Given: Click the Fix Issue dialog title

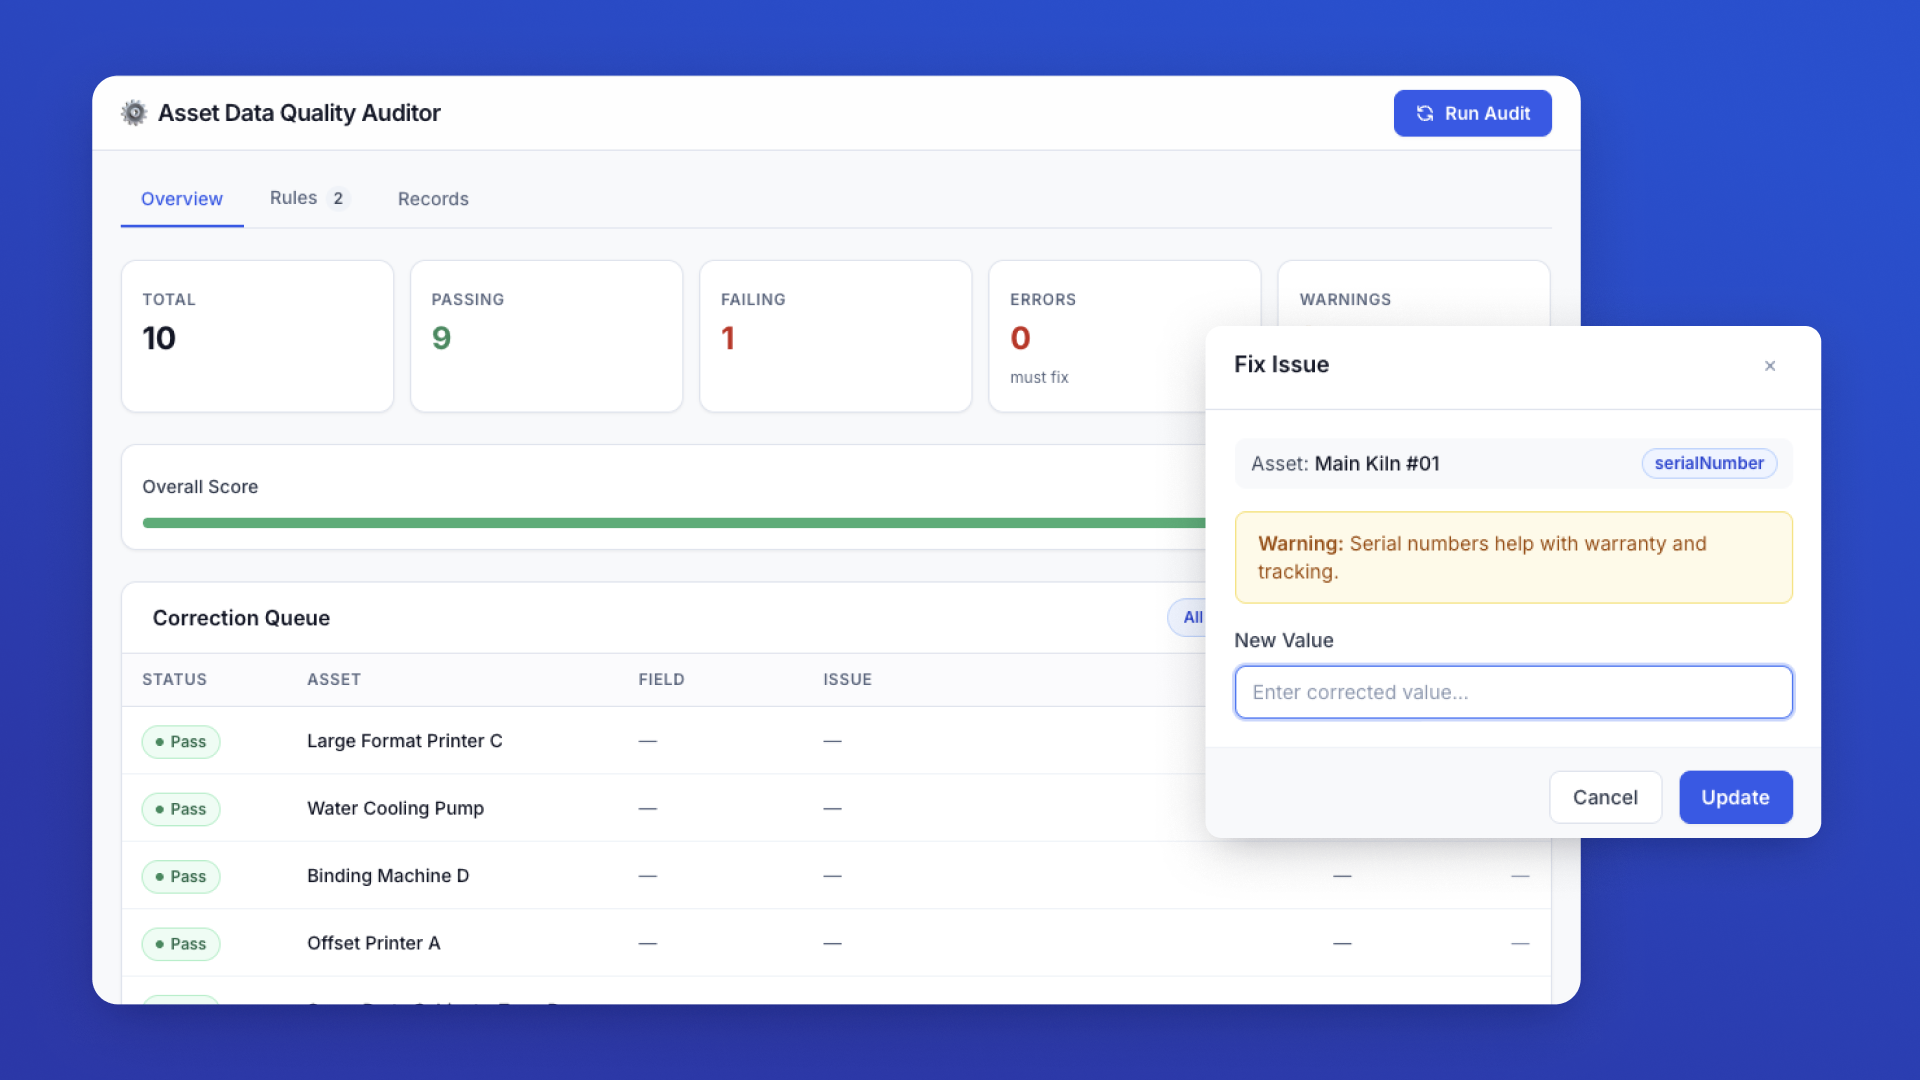Looking at the screenshot, I should coord(1281,364).
